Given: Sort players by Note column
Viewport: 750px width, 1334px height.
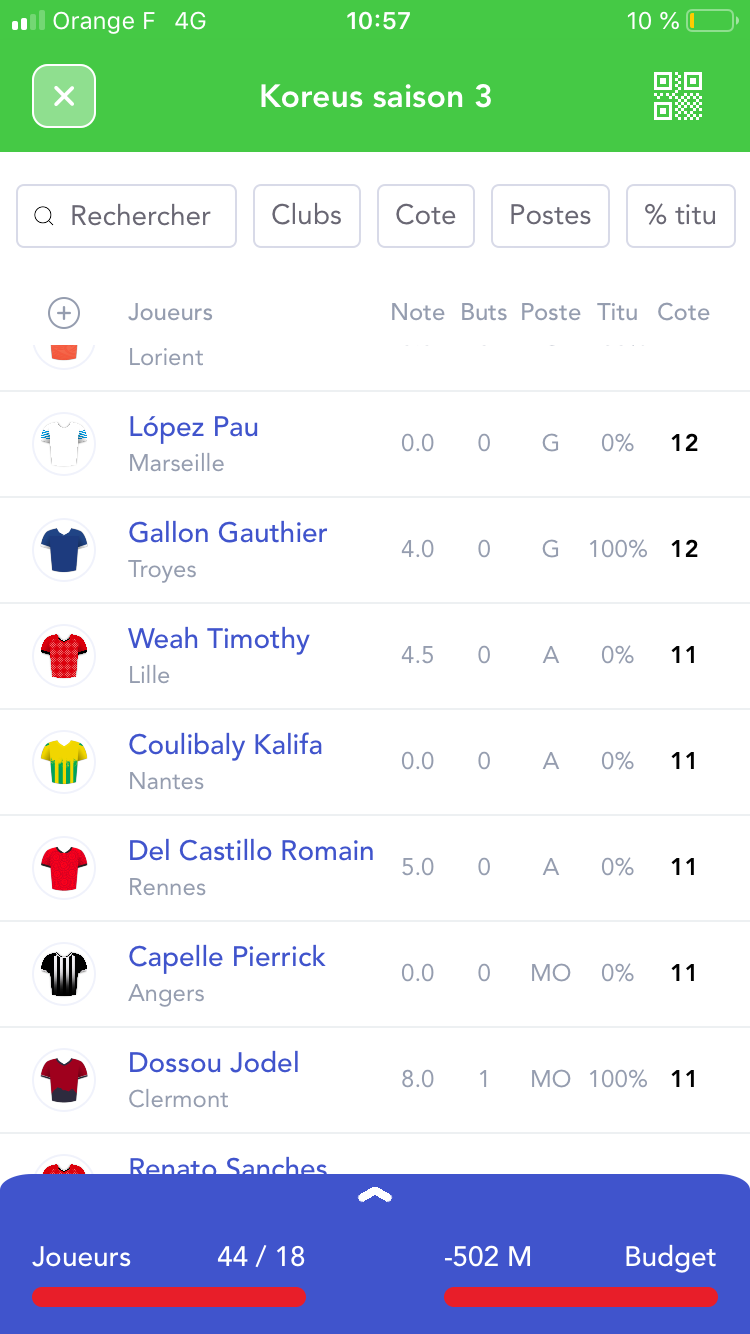Looking at the screenshot, I should pos(417,313).
